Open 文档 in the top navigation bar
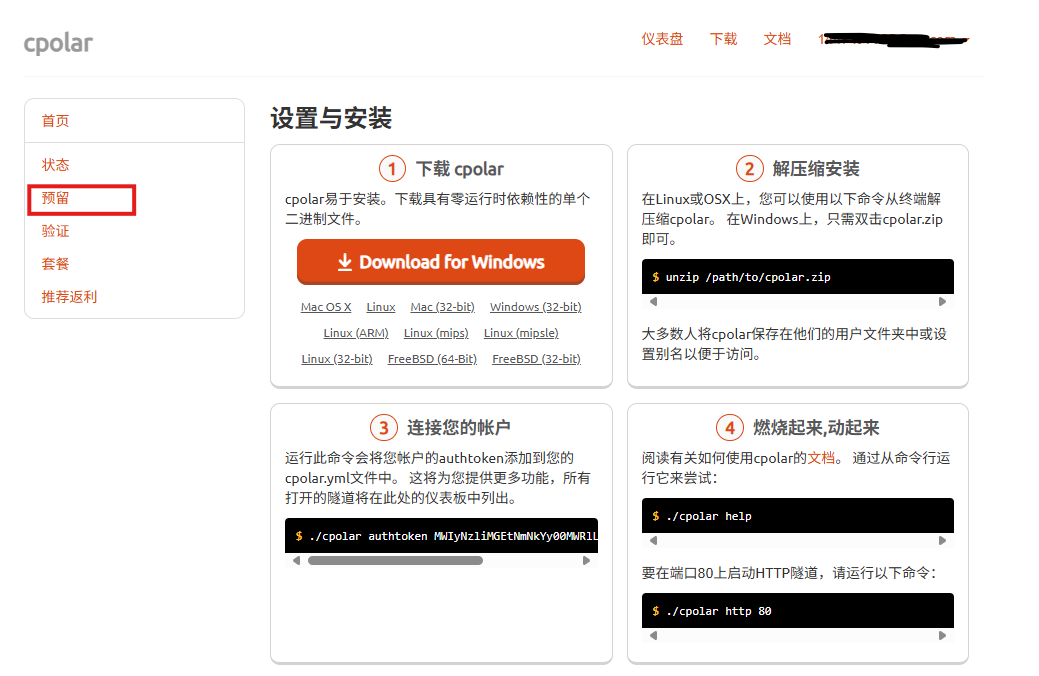1039x676 pixels. 777,39
